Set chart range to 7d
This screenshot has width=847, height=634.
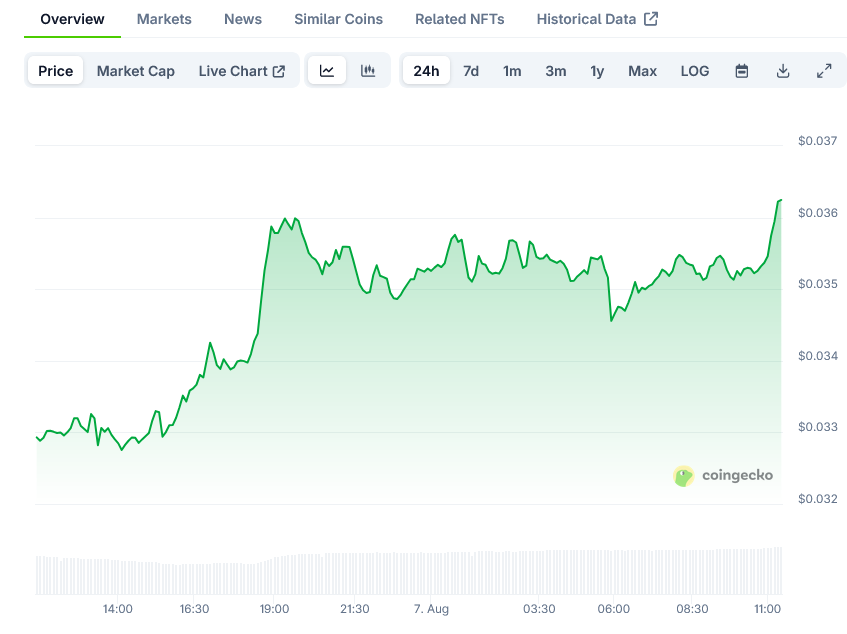pos(471,71)
